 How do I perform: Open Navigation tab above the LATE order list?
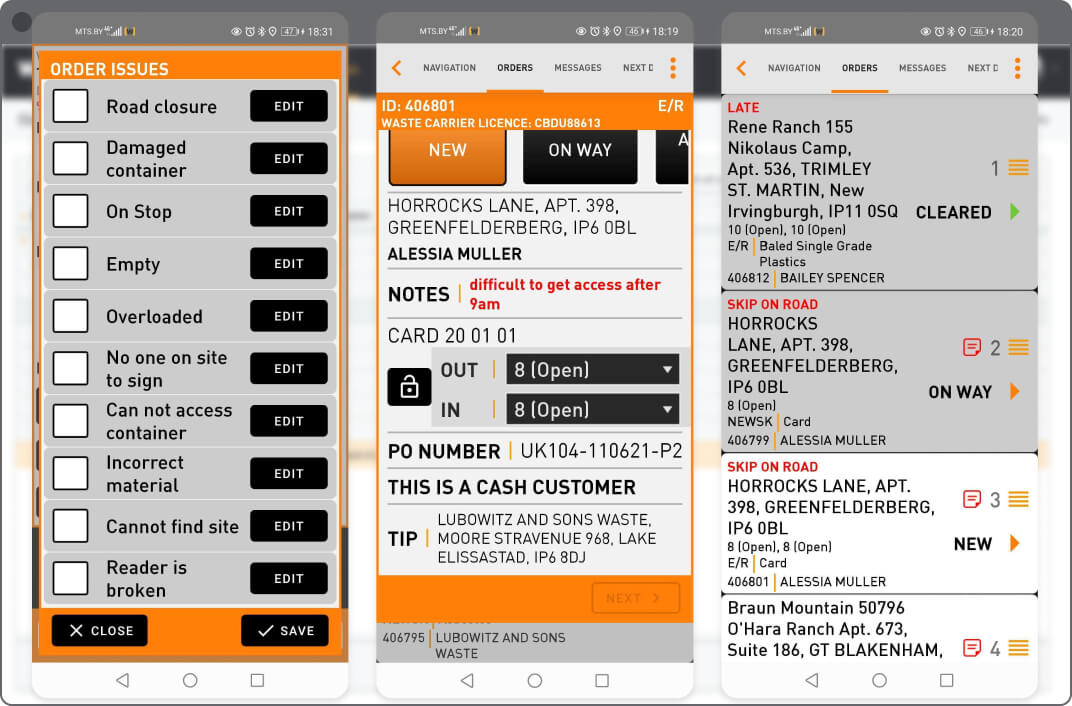[x=794, y=68]
